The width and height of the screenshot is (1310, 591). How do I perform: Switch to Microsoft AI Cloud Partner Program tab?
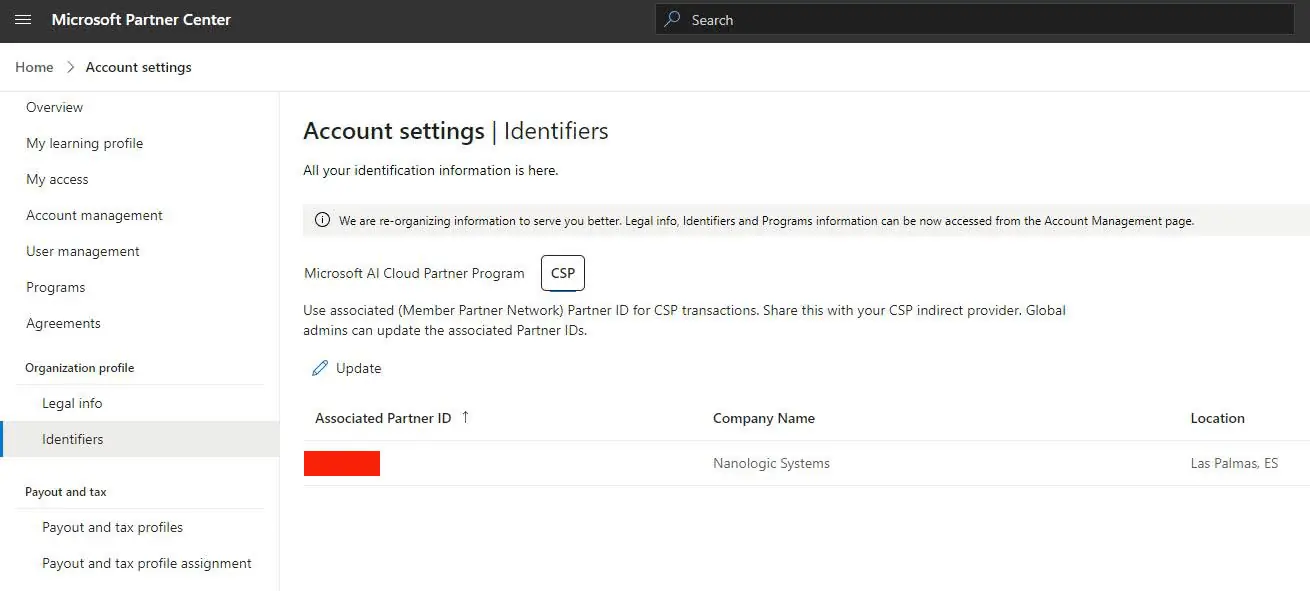414,273
